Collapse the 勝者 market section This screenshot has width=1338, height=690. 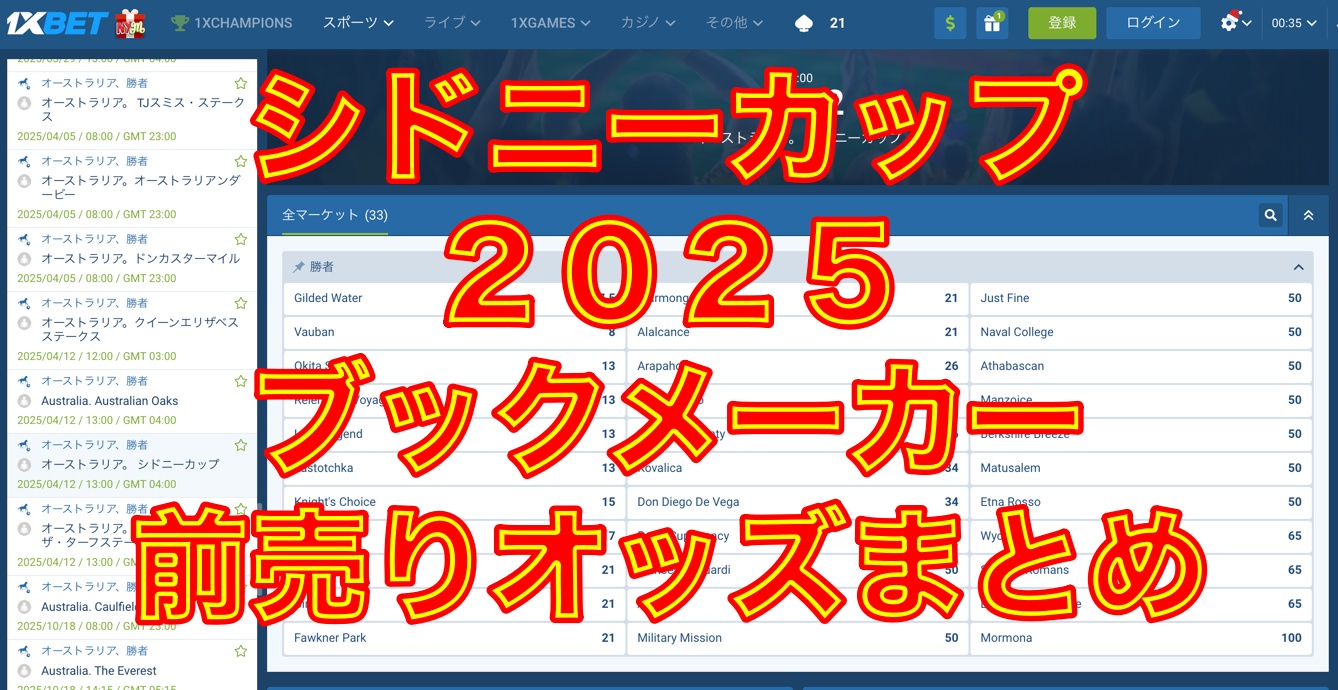1298,267
